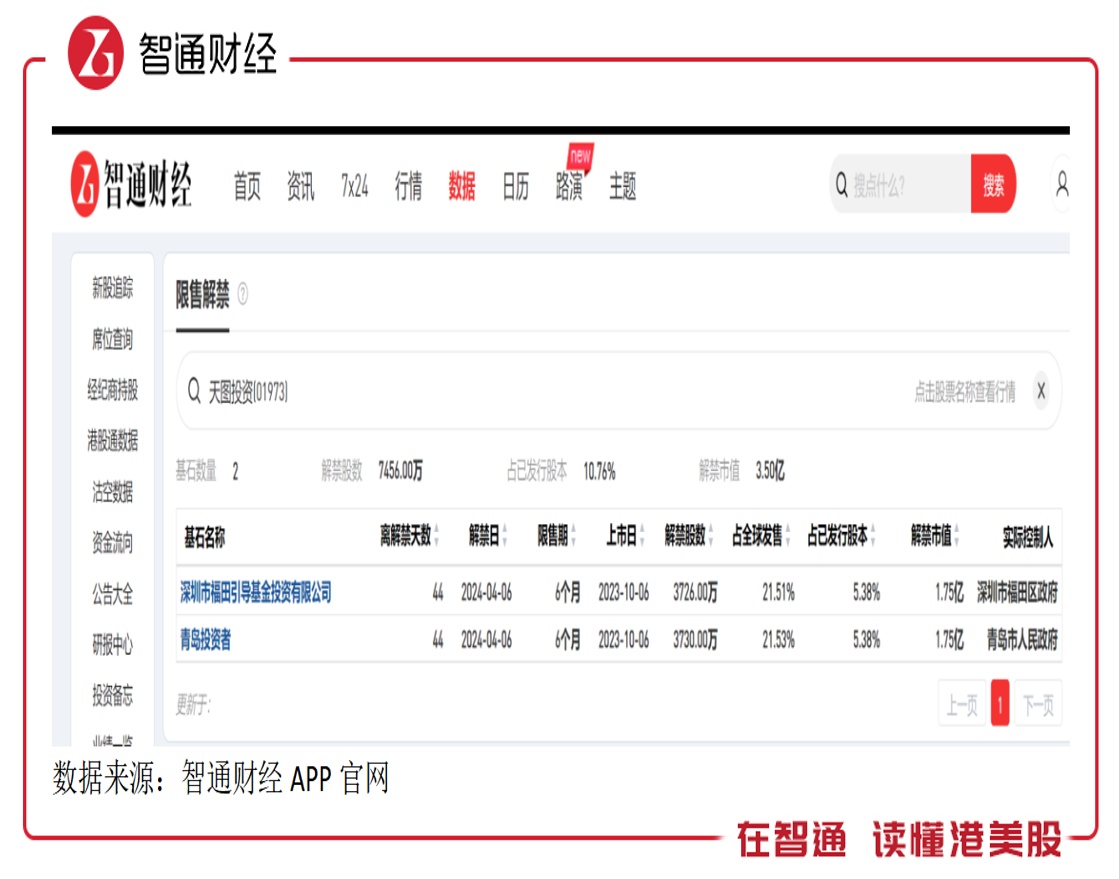The width and height of the screenshot is (1119, 879).
Task: Open 投资备忘 in the sidebar
Action: [x=113, y=695]
